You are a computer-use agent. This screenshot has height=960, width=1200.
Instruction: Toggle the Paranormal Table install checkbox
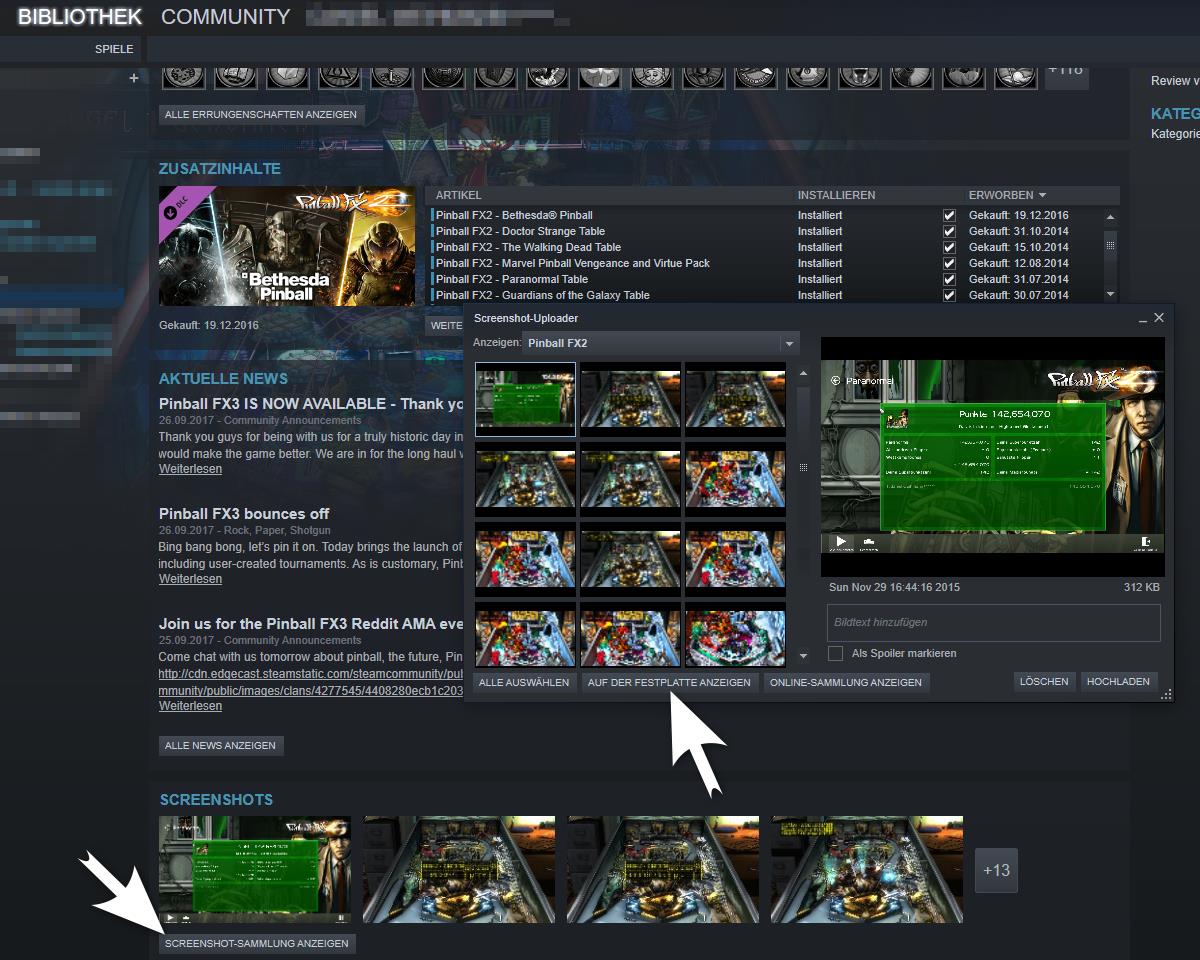point(949,279)
